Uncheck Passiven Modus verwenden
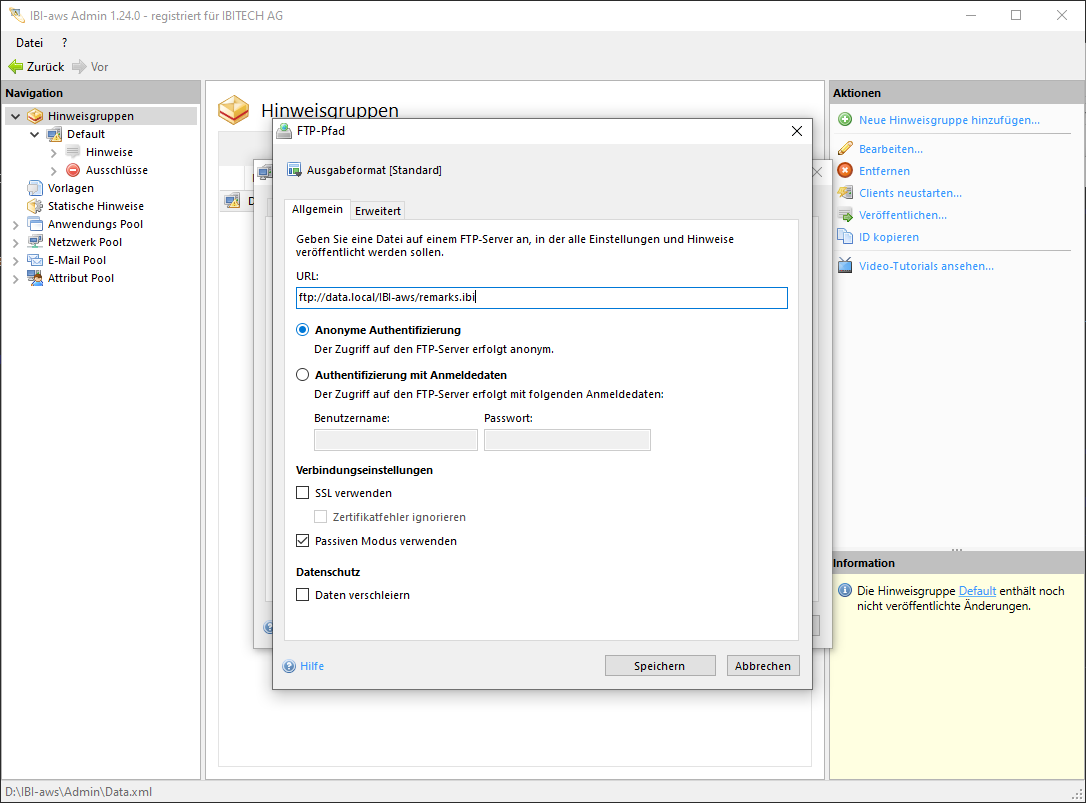Screen dimensions: 1086x803 click(x=303, y=541)
